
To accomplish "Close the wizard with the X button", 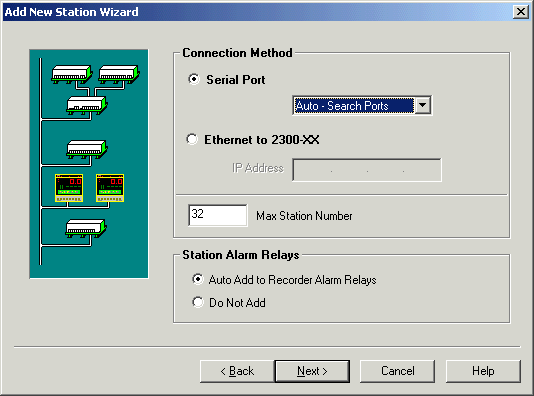I will [521, 12].
